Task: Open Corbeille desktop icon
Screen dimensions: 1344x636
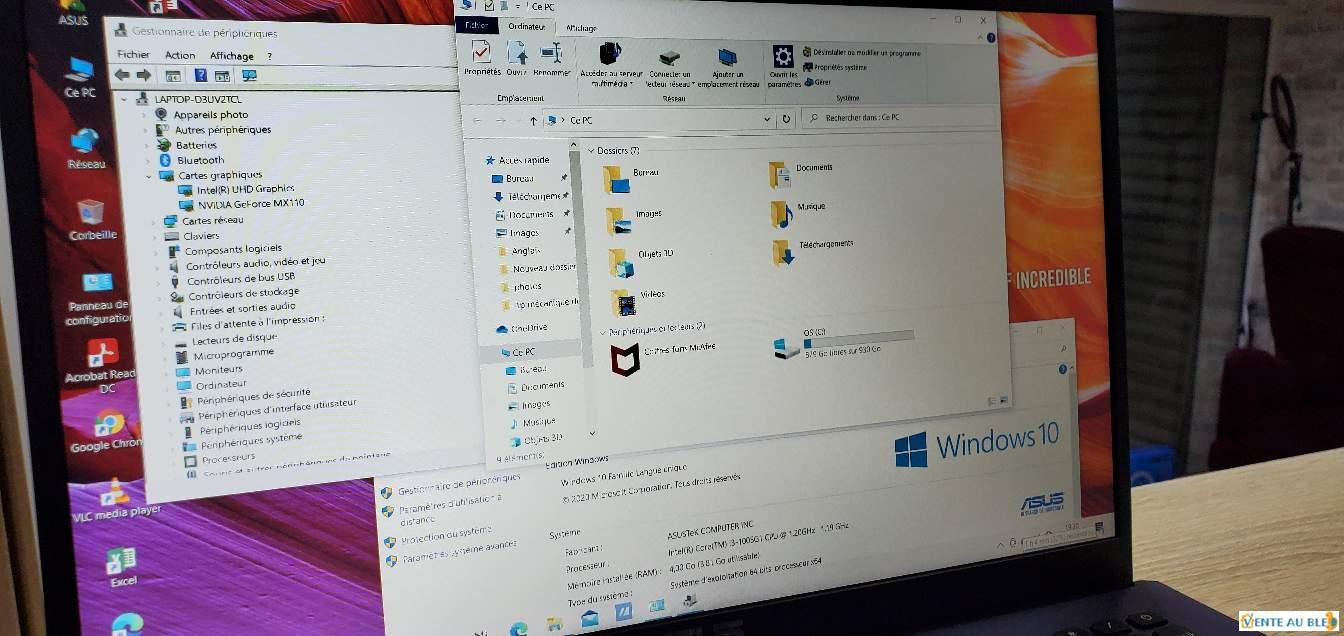Action: pos(91,220)
